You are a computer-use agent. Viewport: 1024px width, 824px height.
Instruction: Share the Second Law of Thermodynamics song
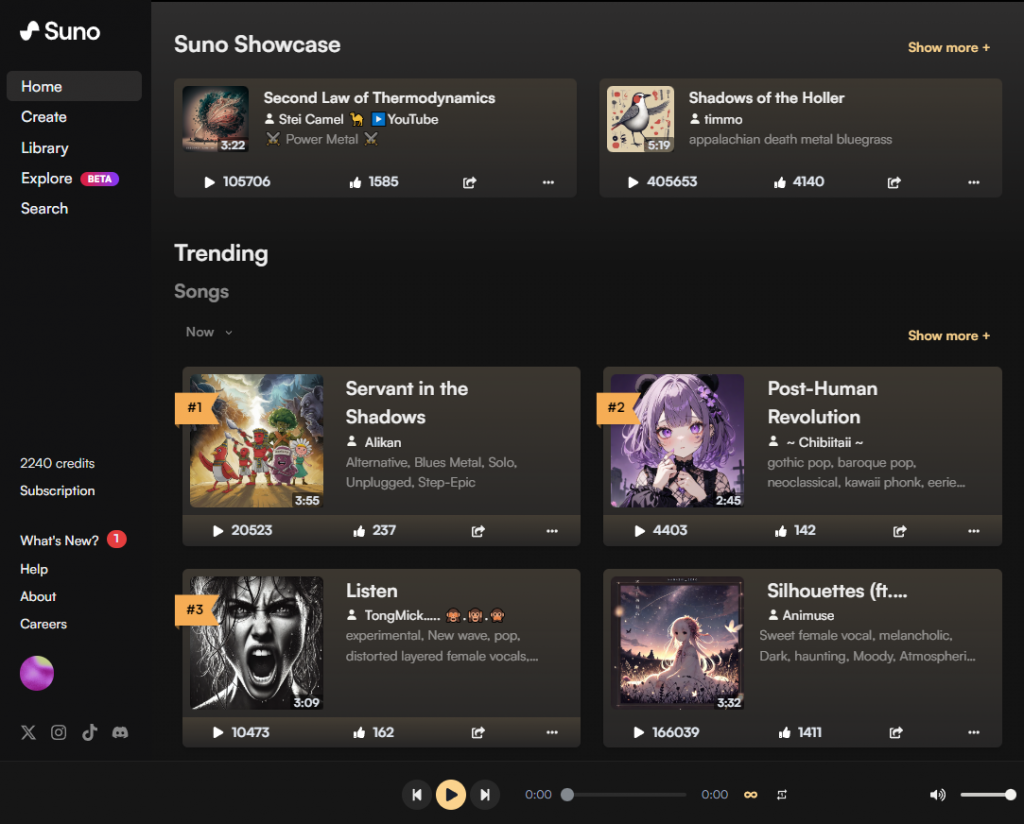[470, 182]
